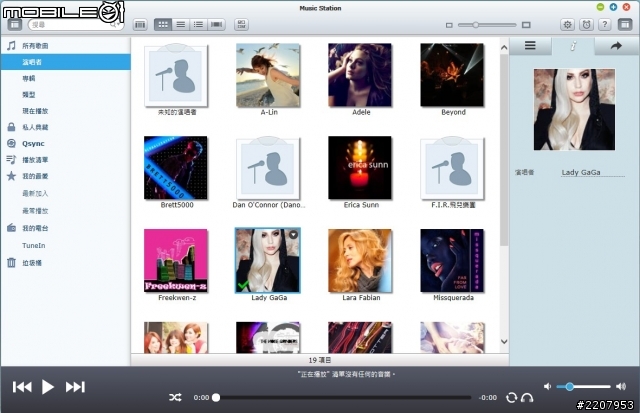The height and width of the screenshot is (413, 640).
Task: Open the F.I.R. artist thumbnail
Action: 452,168
